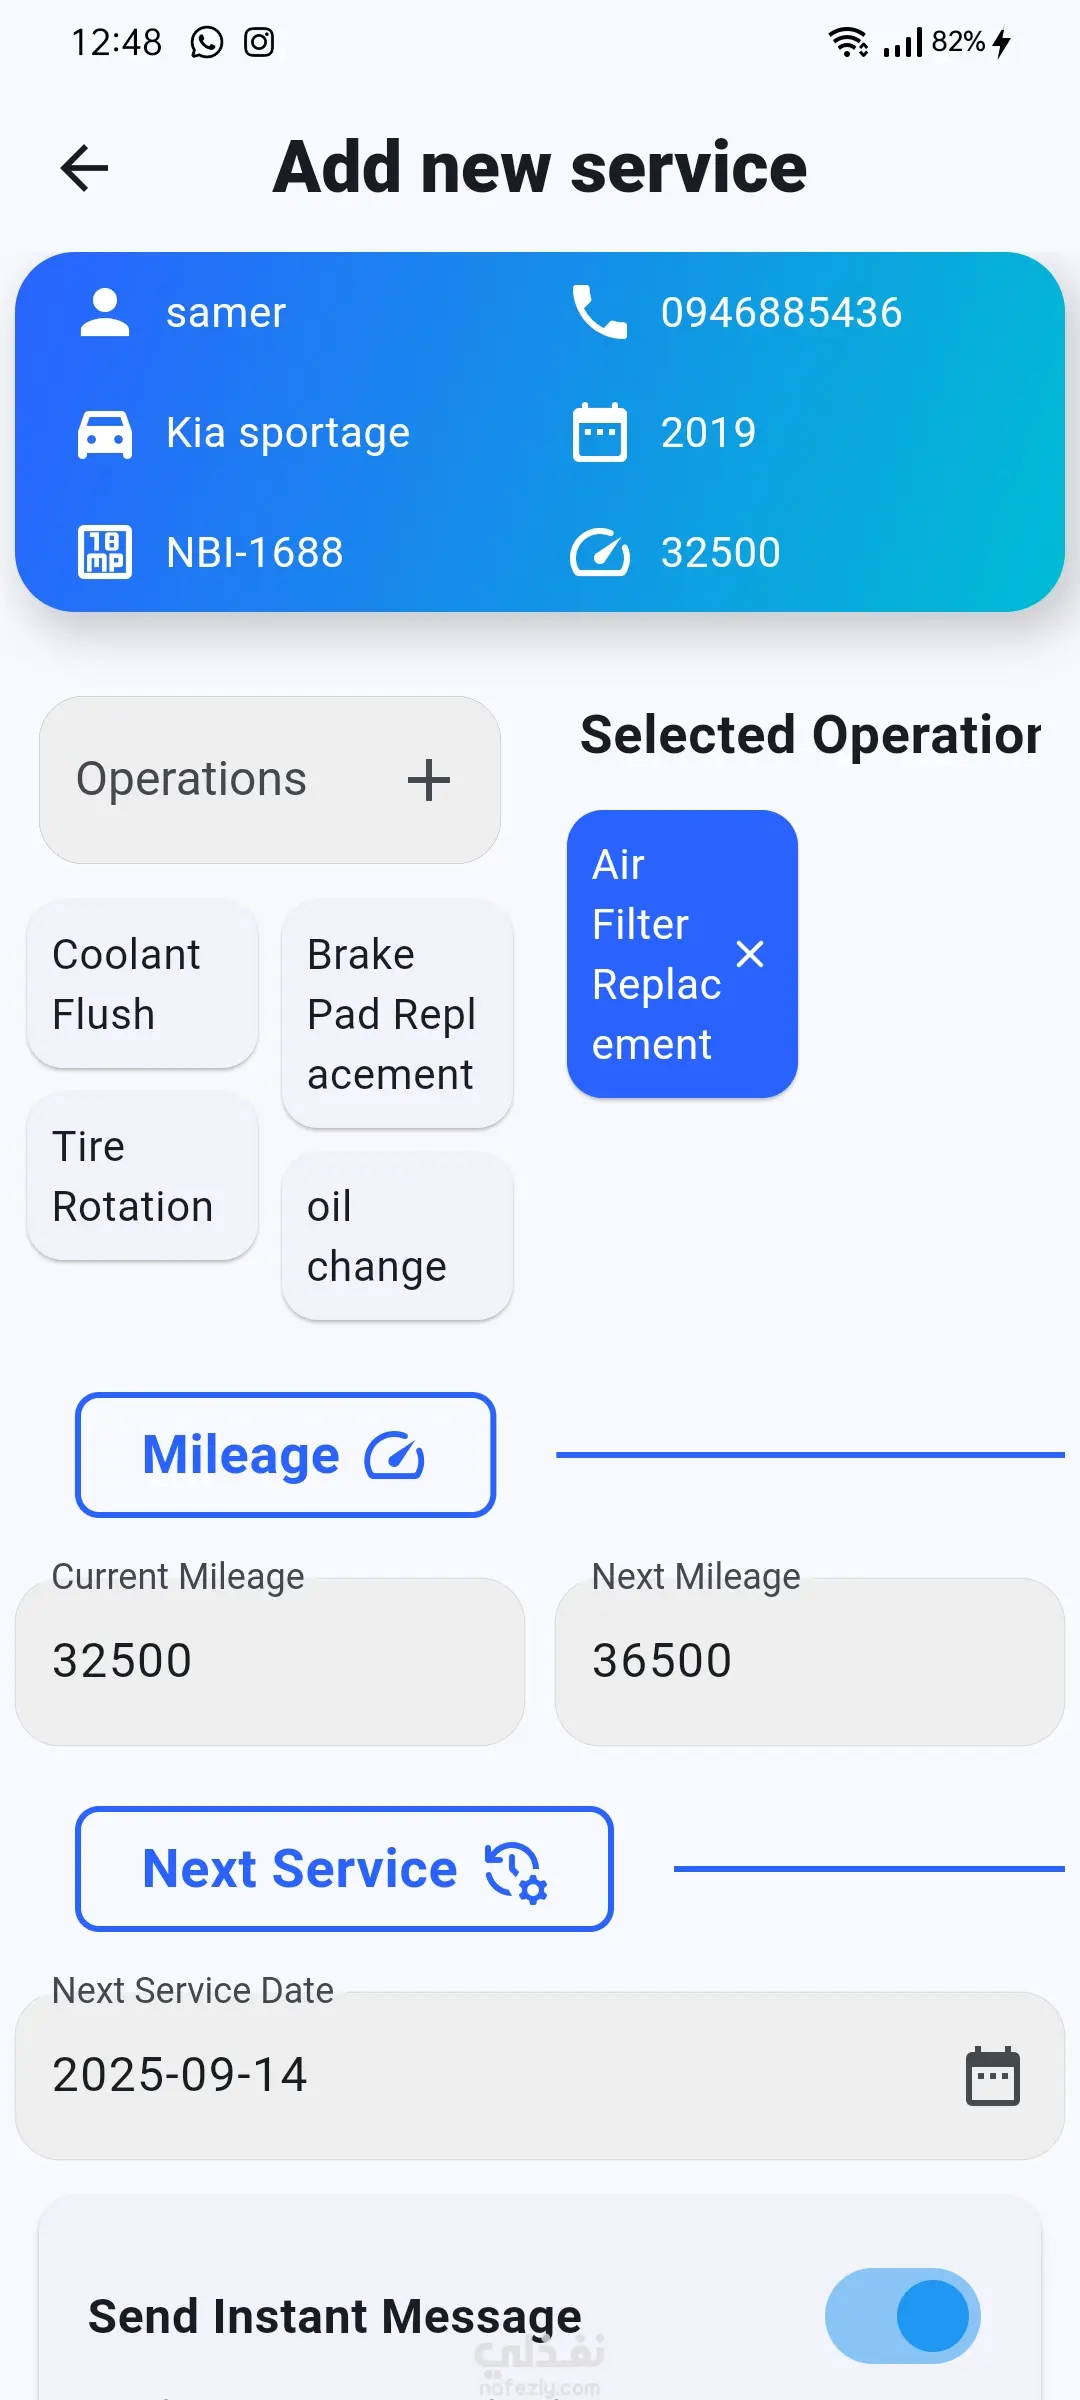Select Brake Pad Replacement chip
1080x2400 pixels.
pos(397,1014)
